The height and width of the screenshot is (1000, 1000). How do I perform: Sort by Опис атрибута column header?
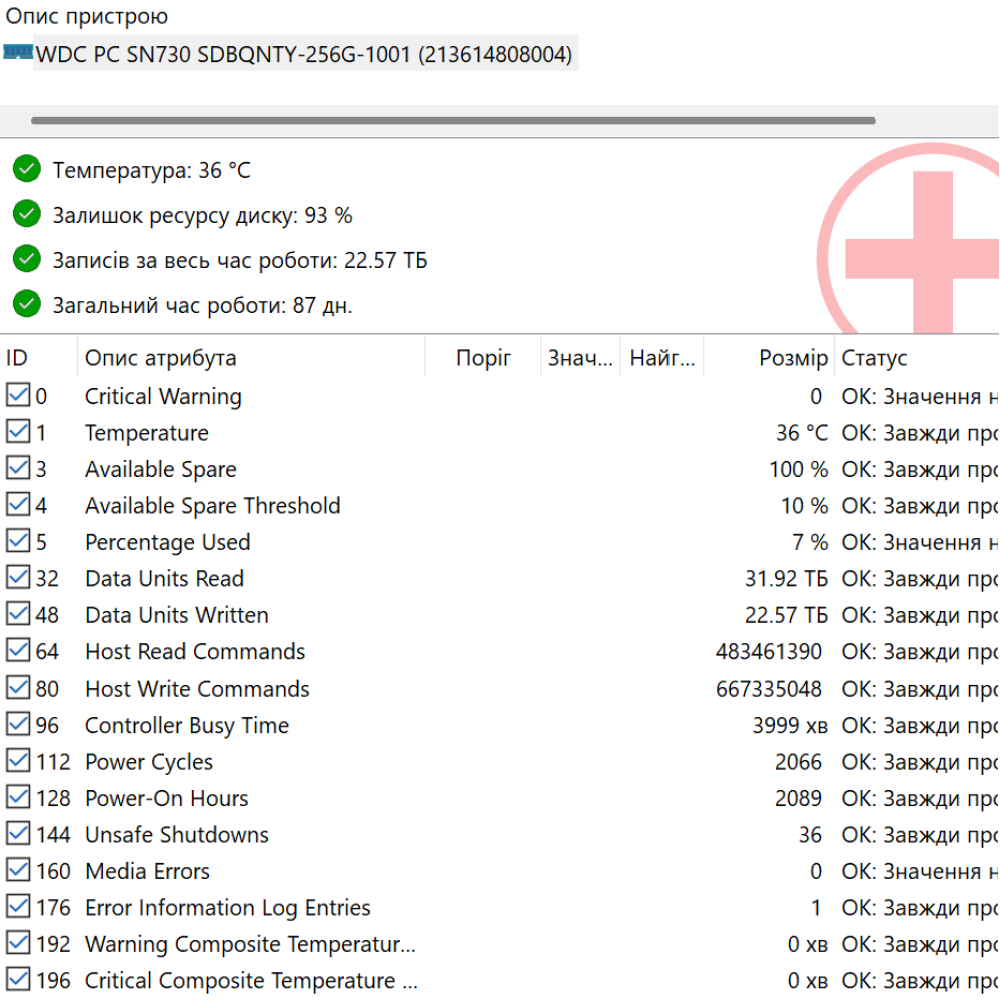click(160, 358)
